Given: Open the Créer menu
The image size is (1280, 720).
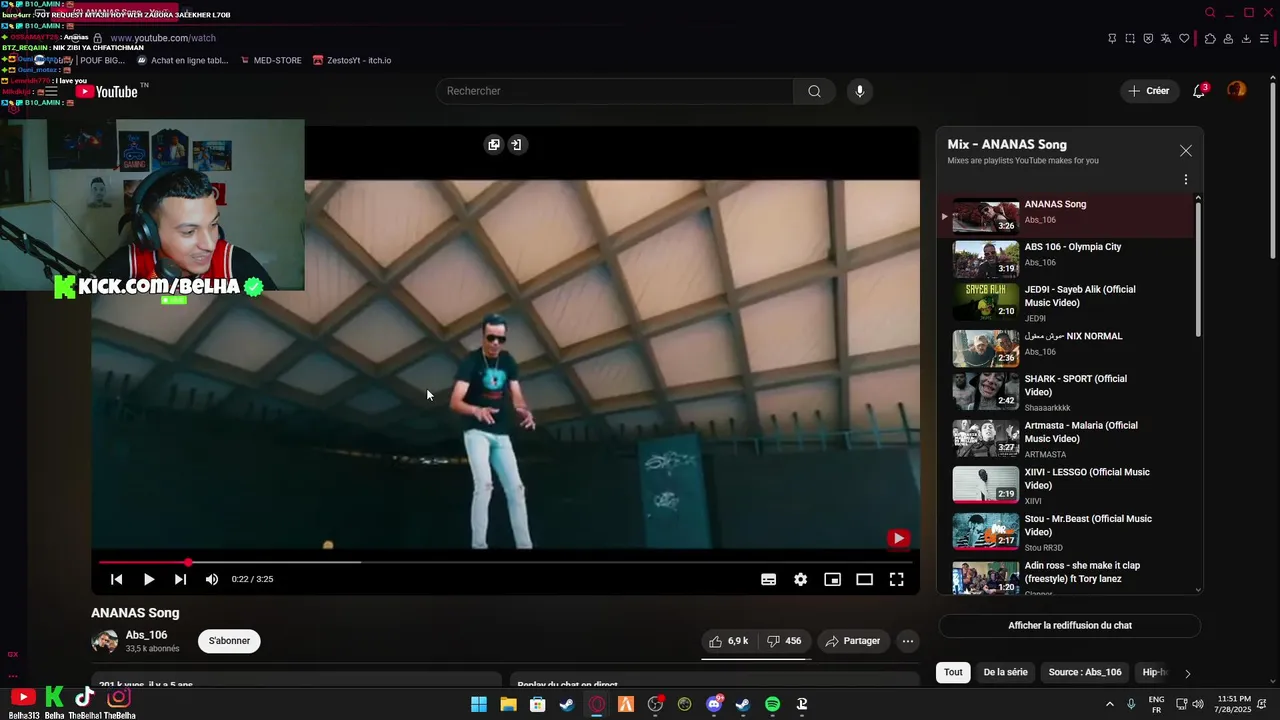Looking at the screenshot, I should 1148,91.
